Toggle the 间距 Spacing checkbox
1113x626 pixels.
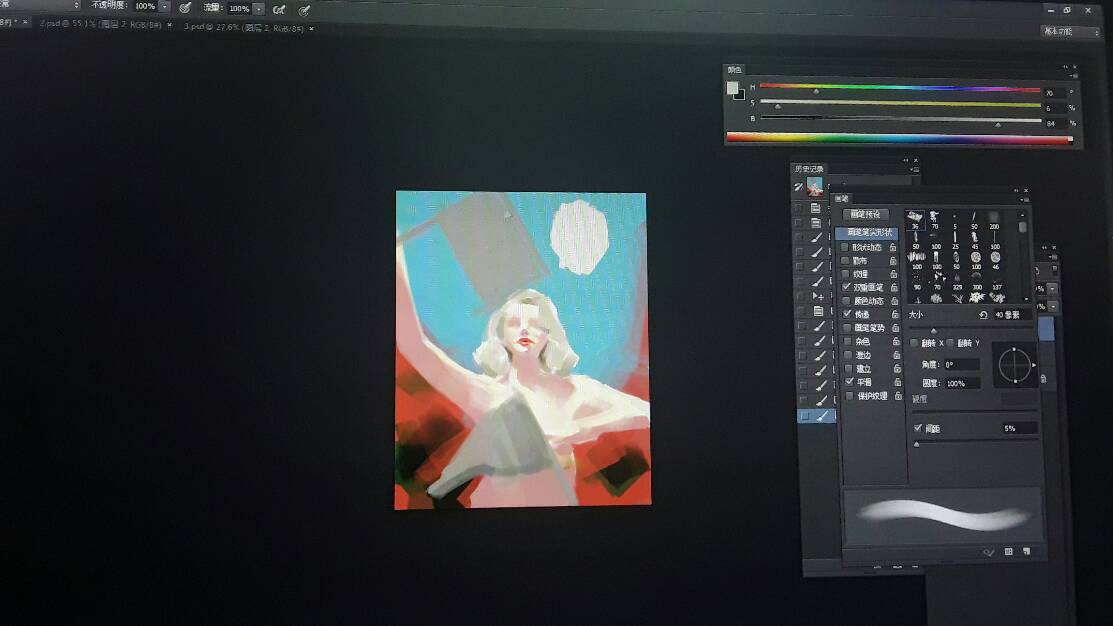click(x=918, y=428)
